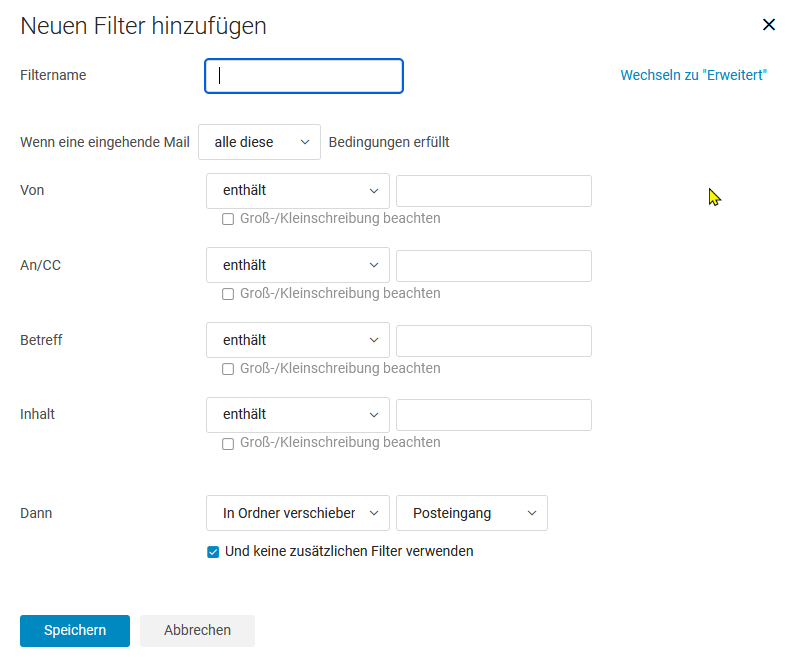Screen dimensions: 791x661
Task: Open the Inhalt 'enthält' dropdown
Action: (x=298, y=415)
